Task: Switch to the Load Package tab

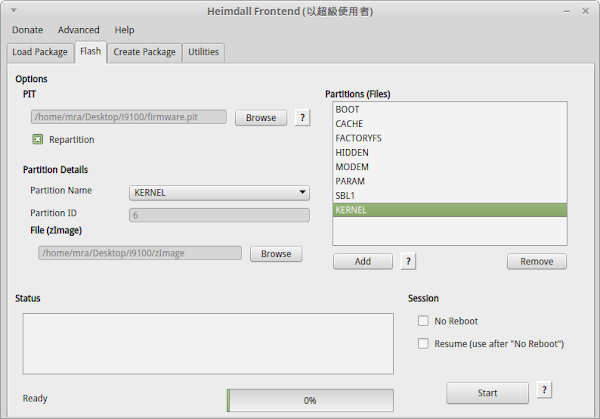Action: pos(40,52)
